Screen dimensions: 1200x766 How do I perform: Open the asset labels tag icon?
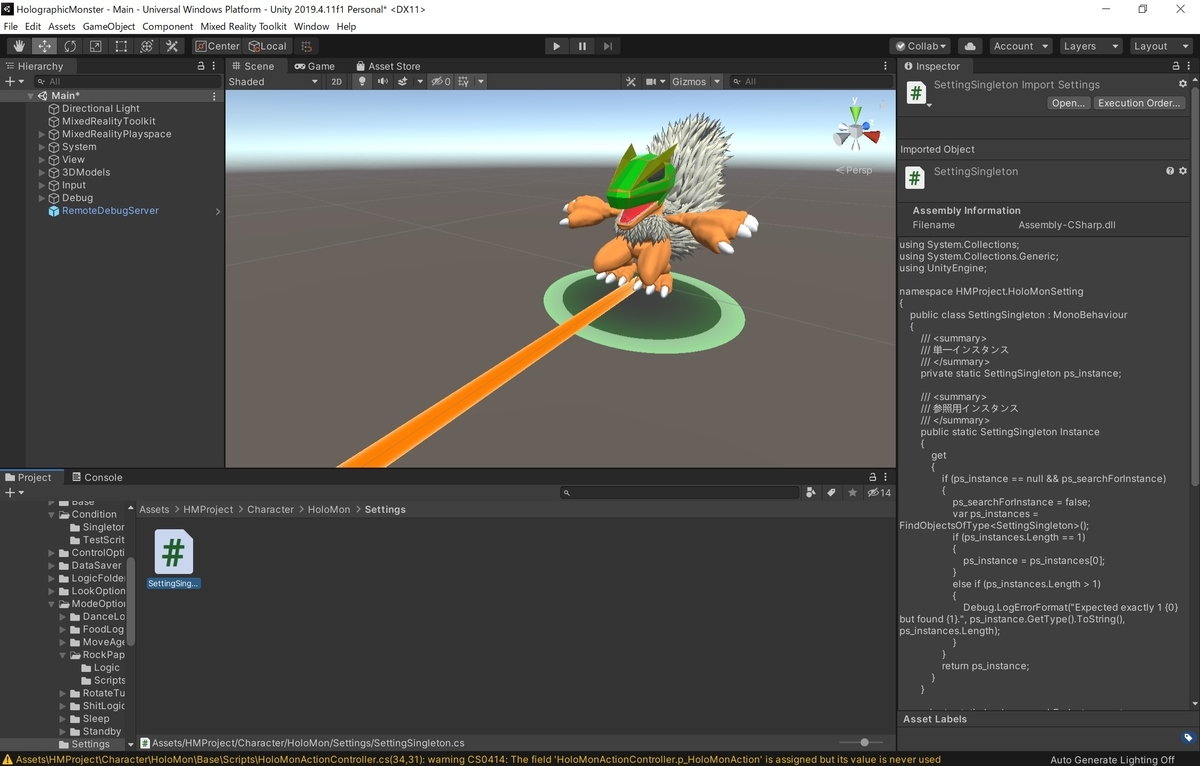[x=1187, y=737]
